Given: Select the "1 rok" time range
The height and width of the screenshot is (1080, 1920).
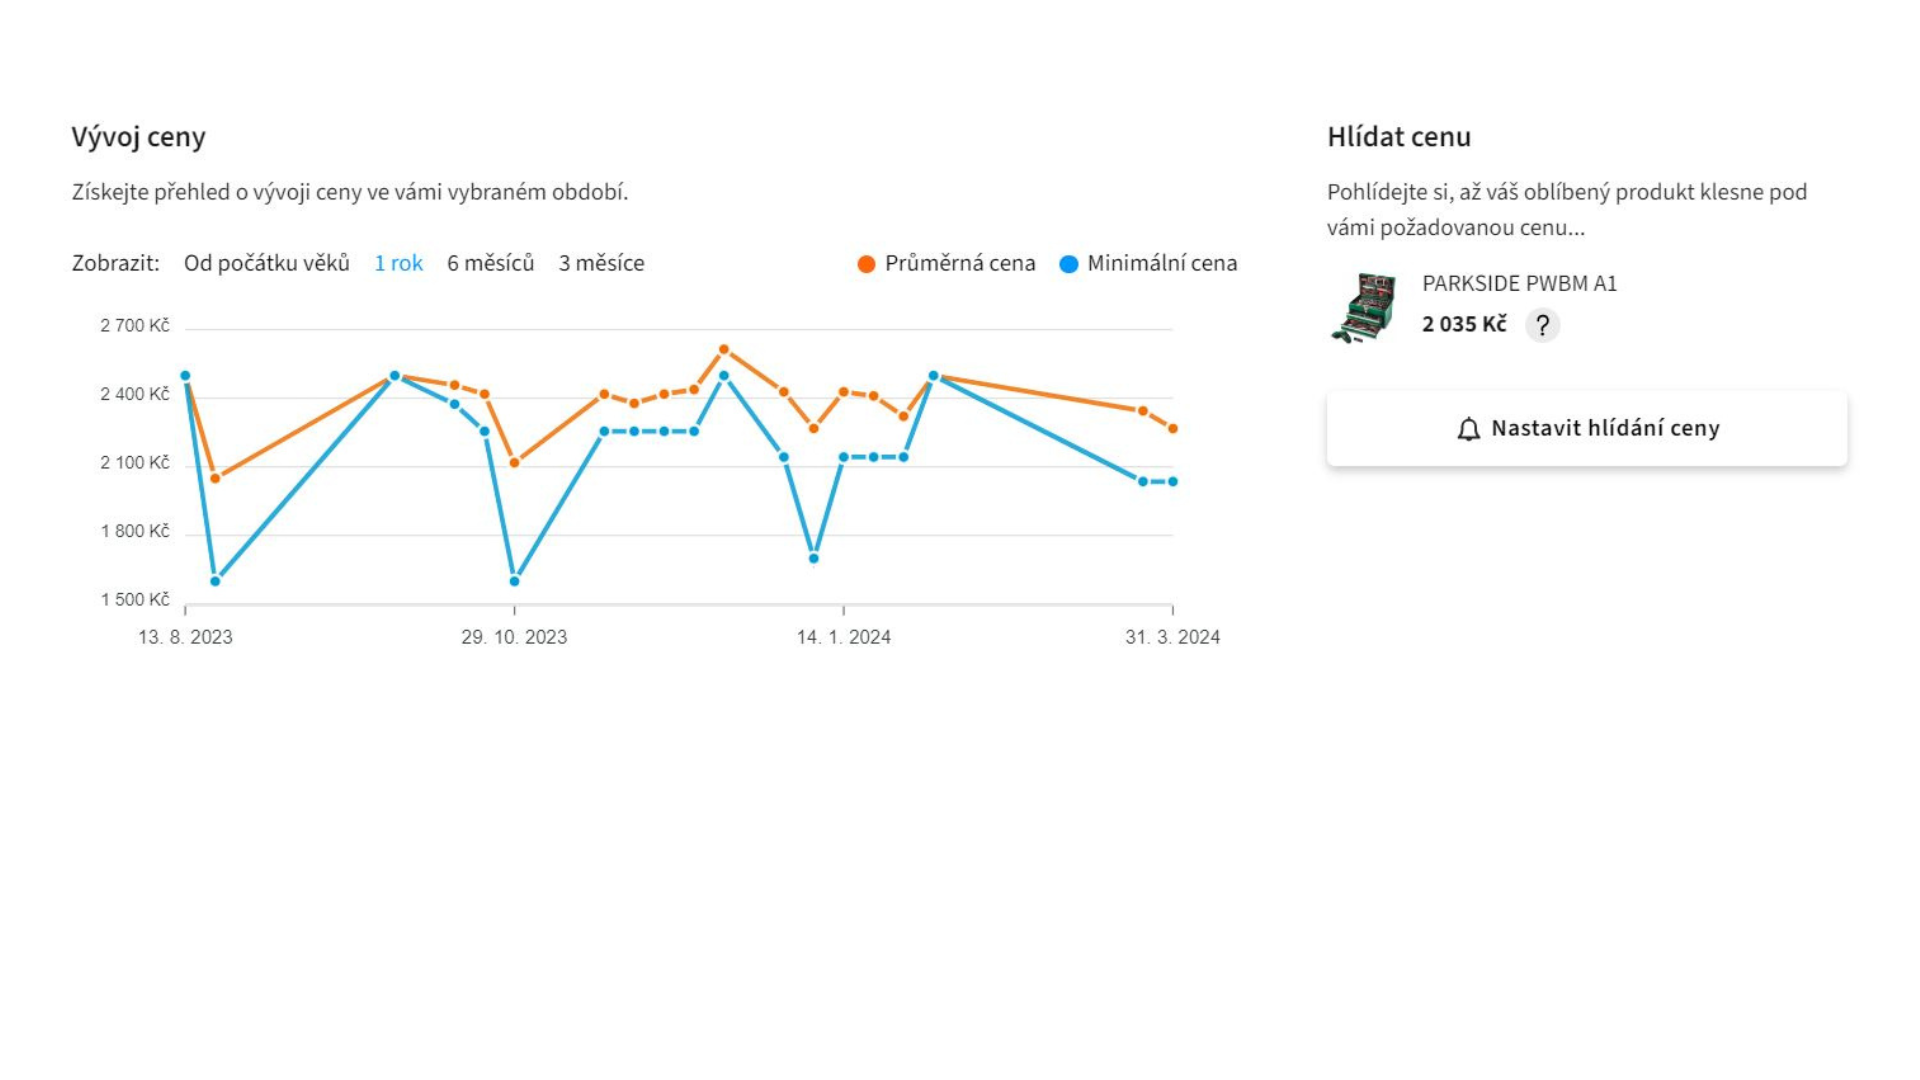Looking at the screenshot, I should 398,263.
